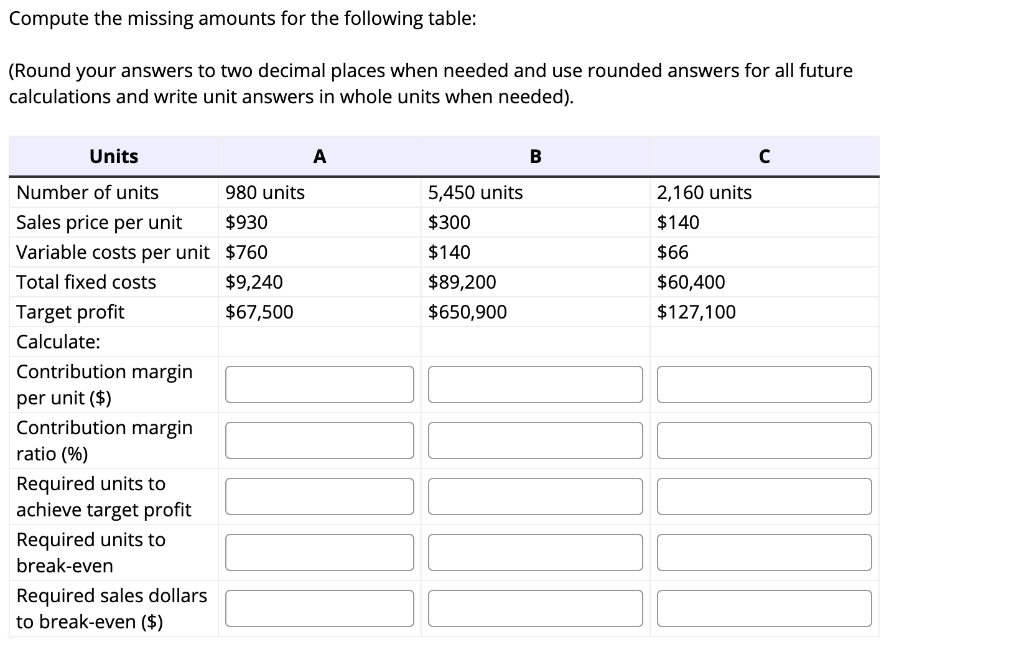
Task: Select the target profit units field for column A
Action: coord(319,495)
